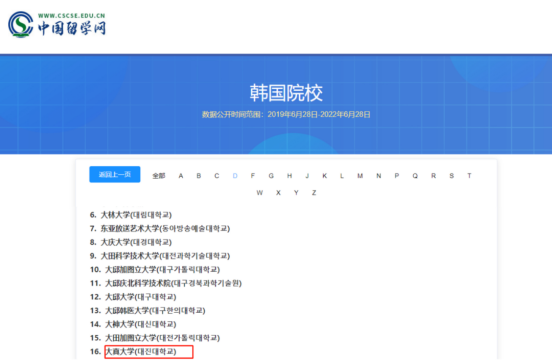Image resolution: width=552 pixels, height=360 pixels.
Task: Filter schools by letter B
Action: point(199,176)
